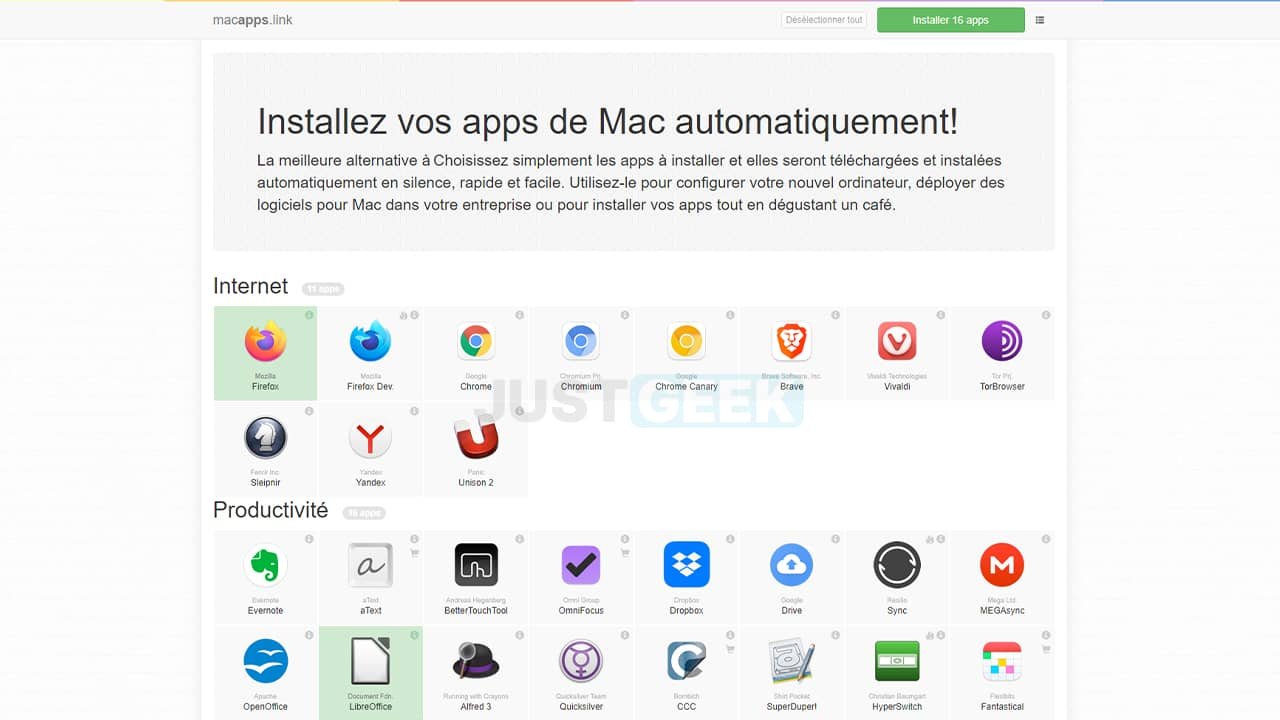Select the BetterTouchTool icon
1280x720 pixels.
476,566
